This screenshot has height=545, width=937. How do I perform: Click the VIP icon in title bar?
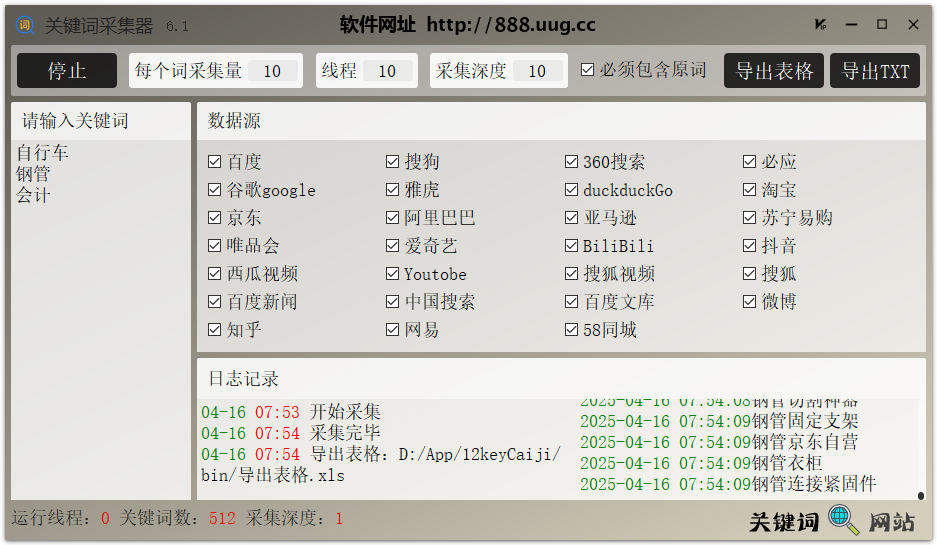point(820,25)
